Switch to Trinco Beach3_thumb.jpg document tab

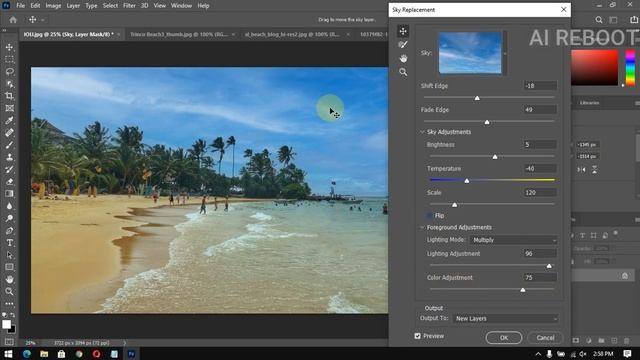179,35
